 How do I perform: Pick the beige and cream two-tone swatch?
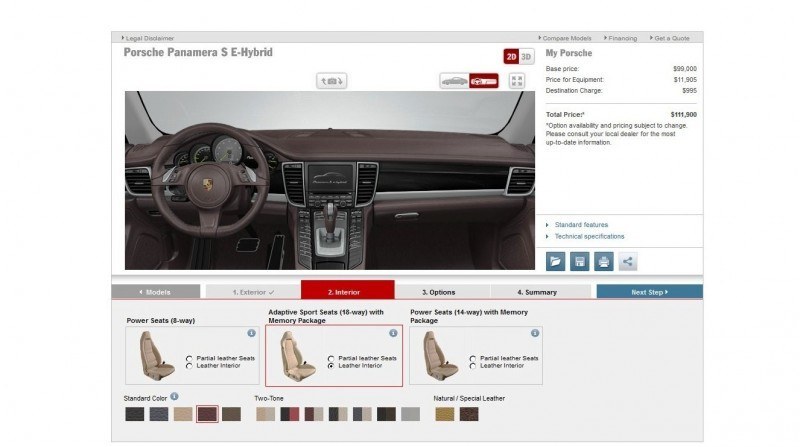265,414
